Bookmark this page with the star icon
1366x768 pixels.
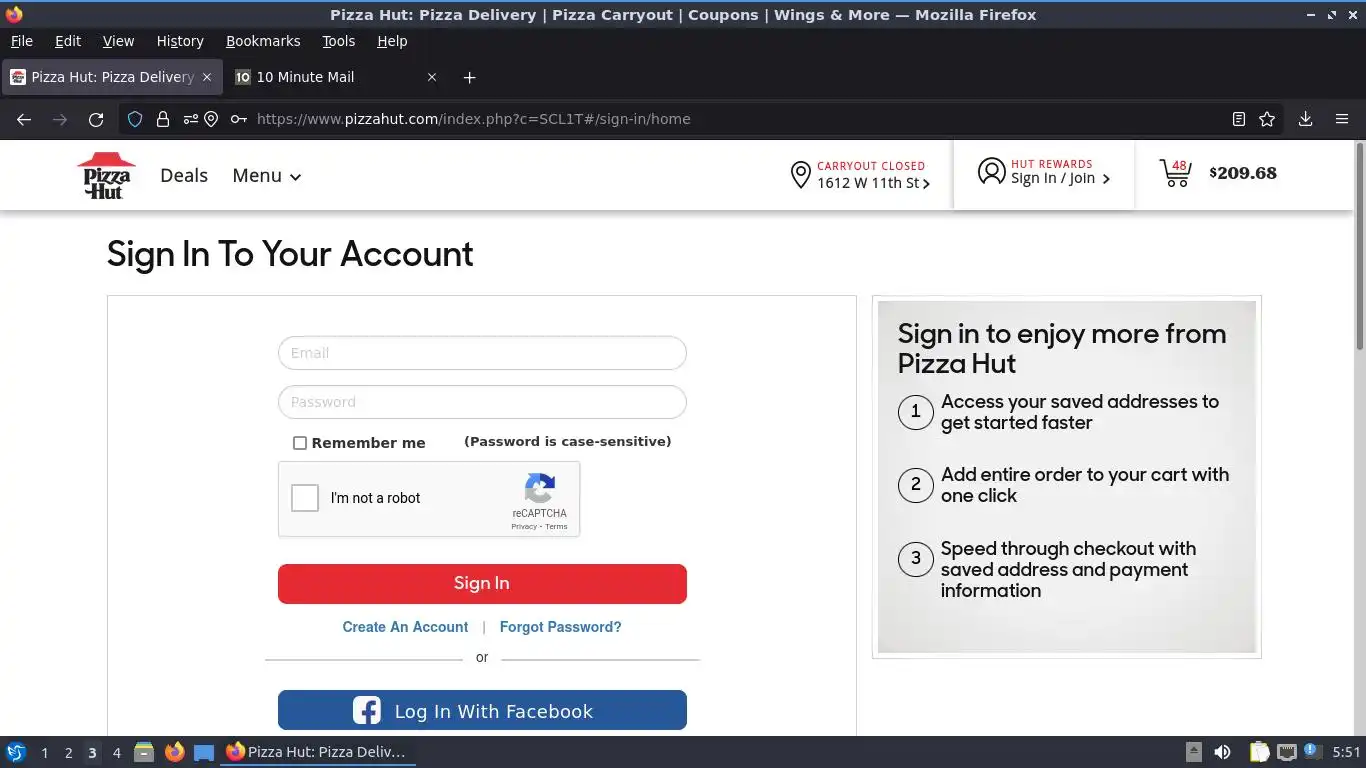pos(1267,119)
